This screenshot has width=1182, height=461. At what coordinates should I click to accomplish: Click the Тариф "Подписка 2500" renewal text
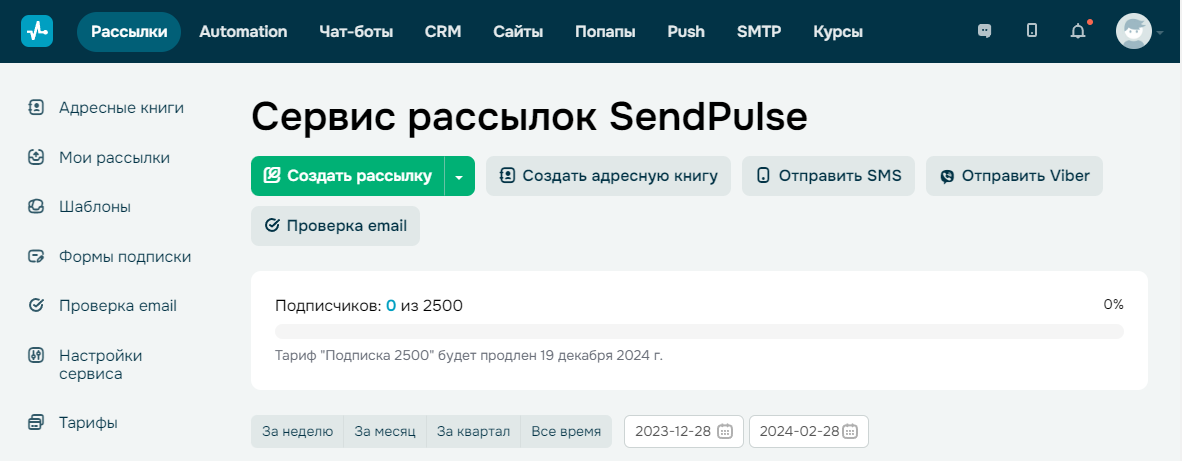pos(469,355)
